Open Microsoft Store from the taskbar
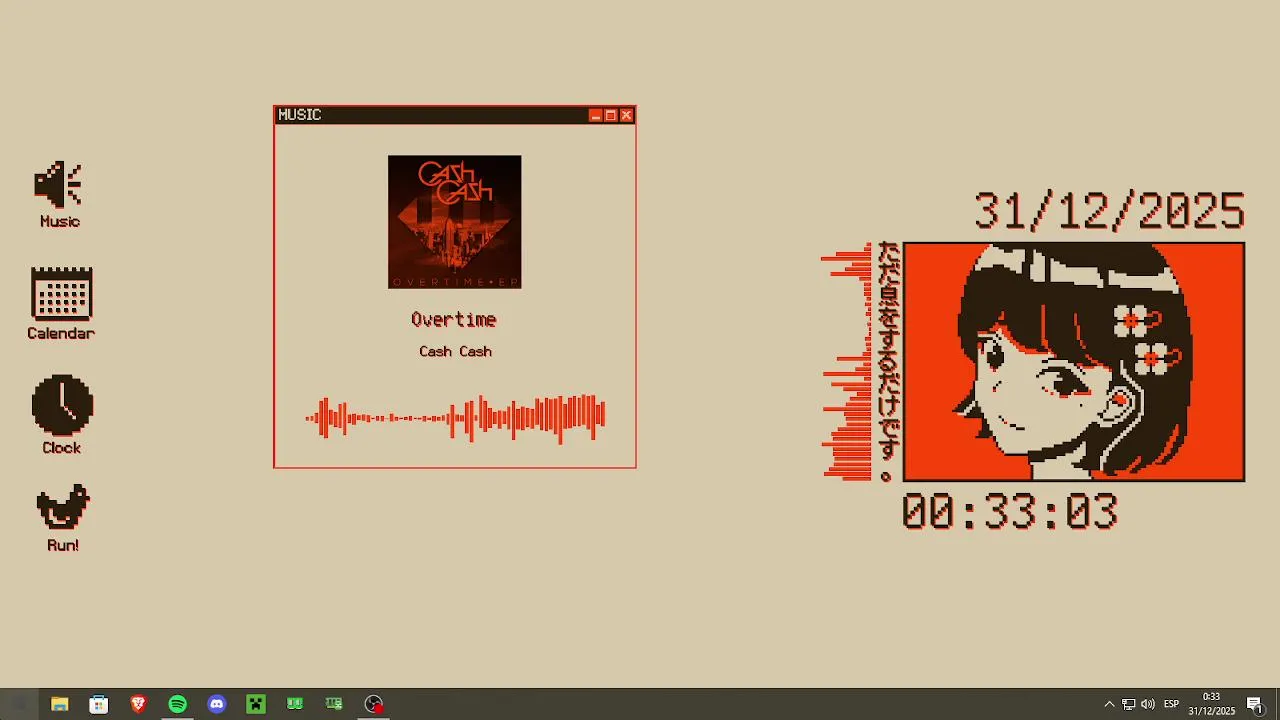Viewport: 1280px width, 720px height. 98,704
